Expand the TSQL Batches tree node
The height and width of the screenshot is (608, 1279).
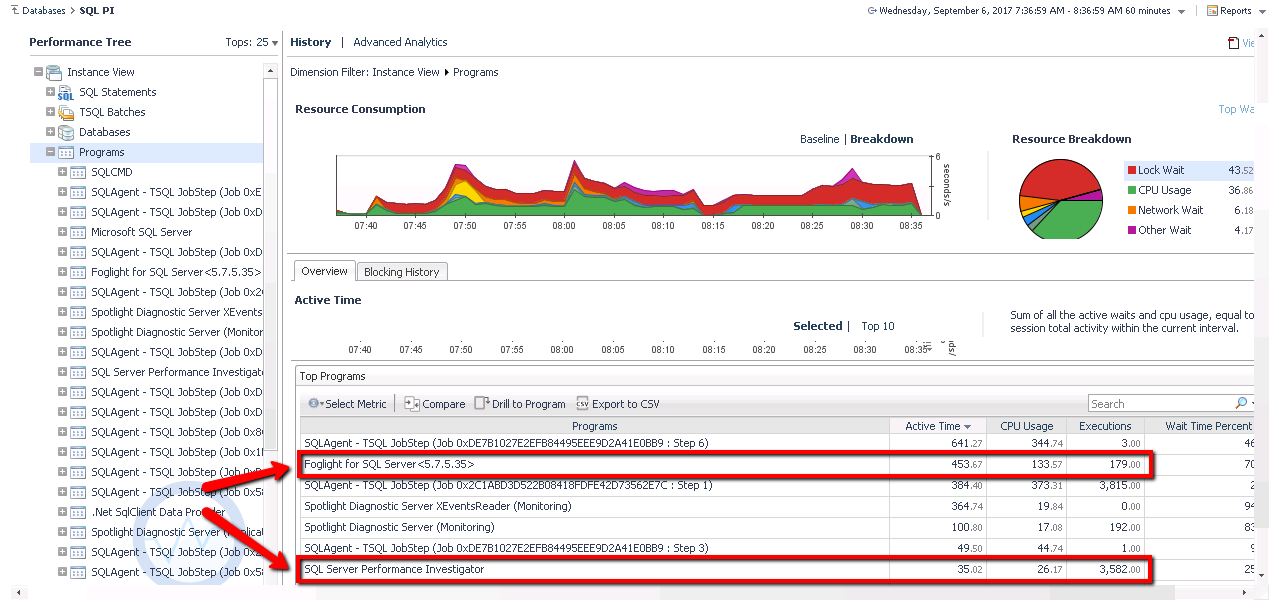coord(50,112)
